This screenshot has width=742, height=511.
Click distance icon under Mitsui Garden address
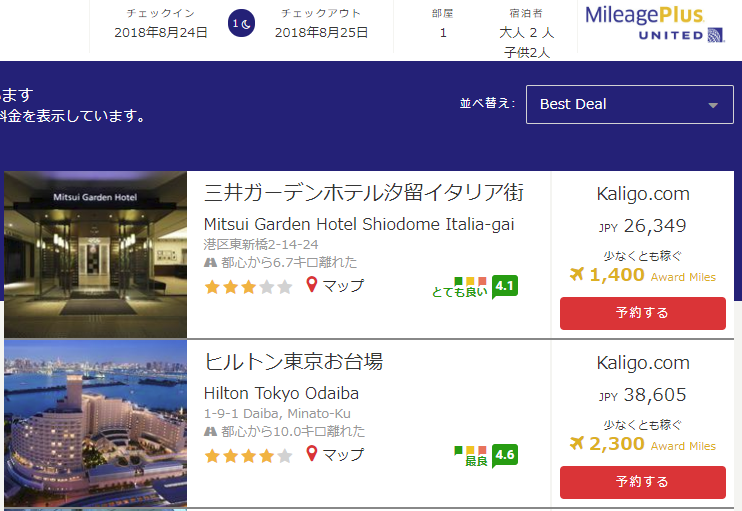[x=210, y=263]
